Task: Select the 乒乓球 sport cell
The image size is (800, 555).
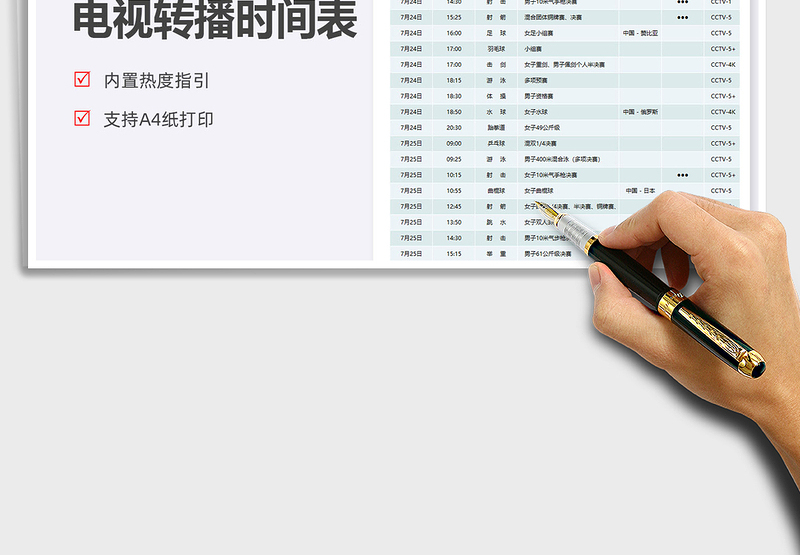Action: coord(496,144)
